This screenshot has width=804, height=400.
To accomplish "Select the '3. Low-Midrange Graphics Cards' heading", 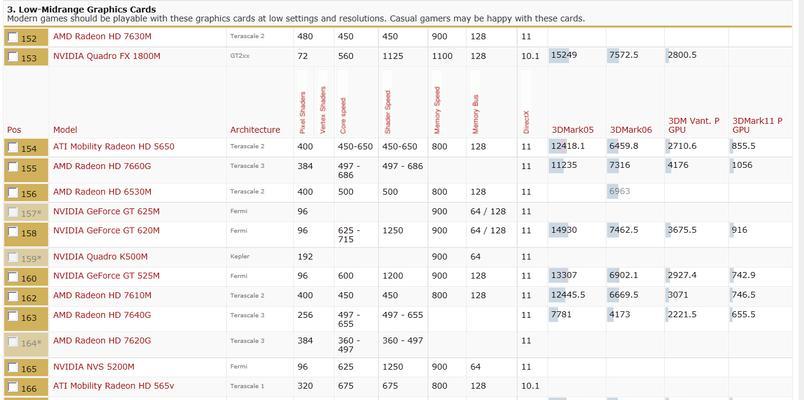I will tap(82, 9).
